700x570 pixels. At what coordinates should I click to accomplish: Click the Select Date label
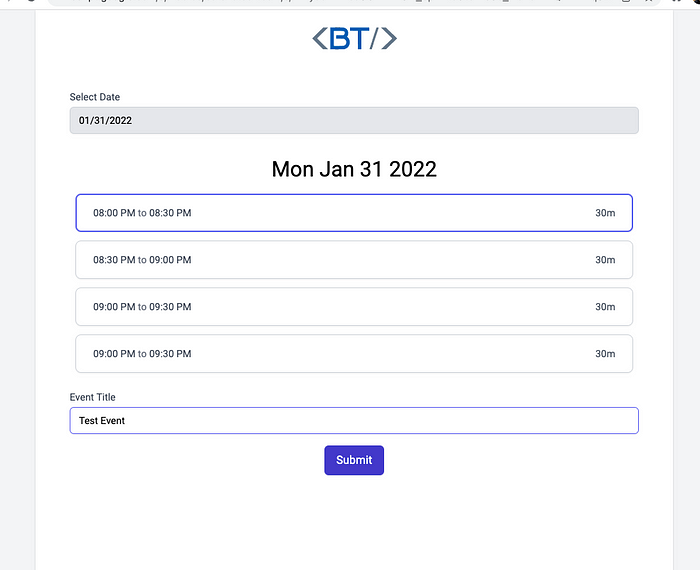point(95,97)
